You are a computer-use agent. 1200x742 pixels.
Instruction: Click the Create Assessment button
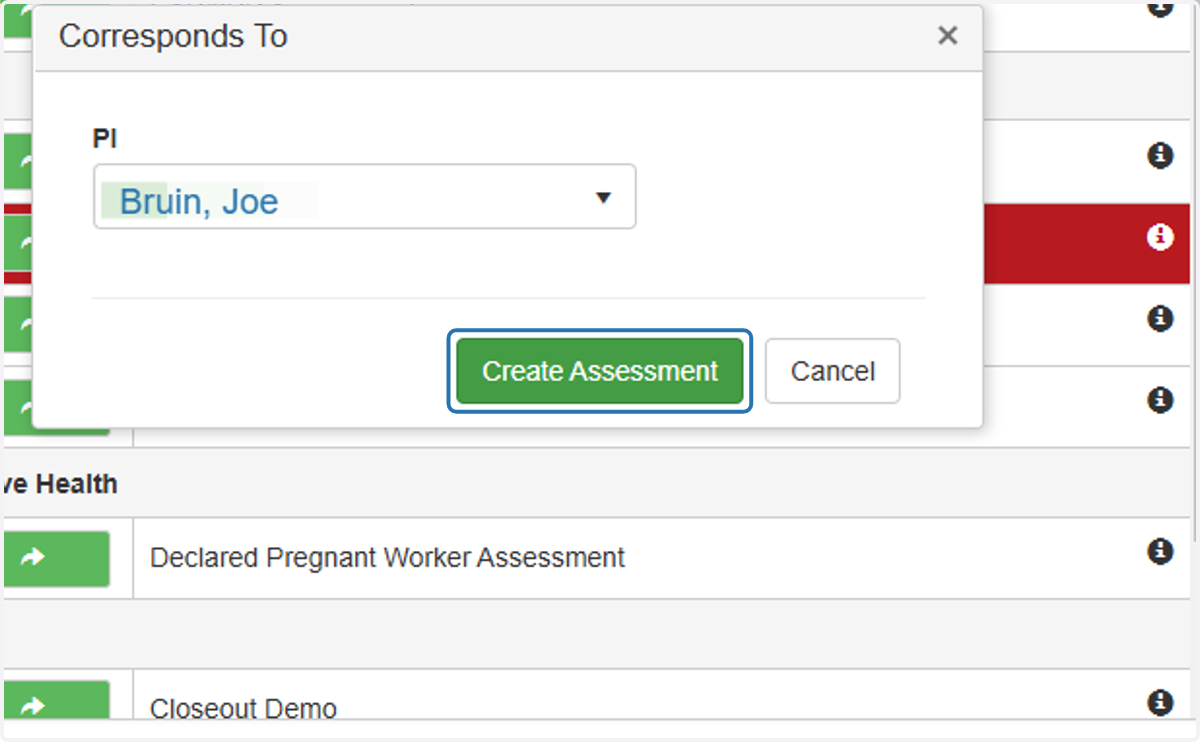coord(600,371)
